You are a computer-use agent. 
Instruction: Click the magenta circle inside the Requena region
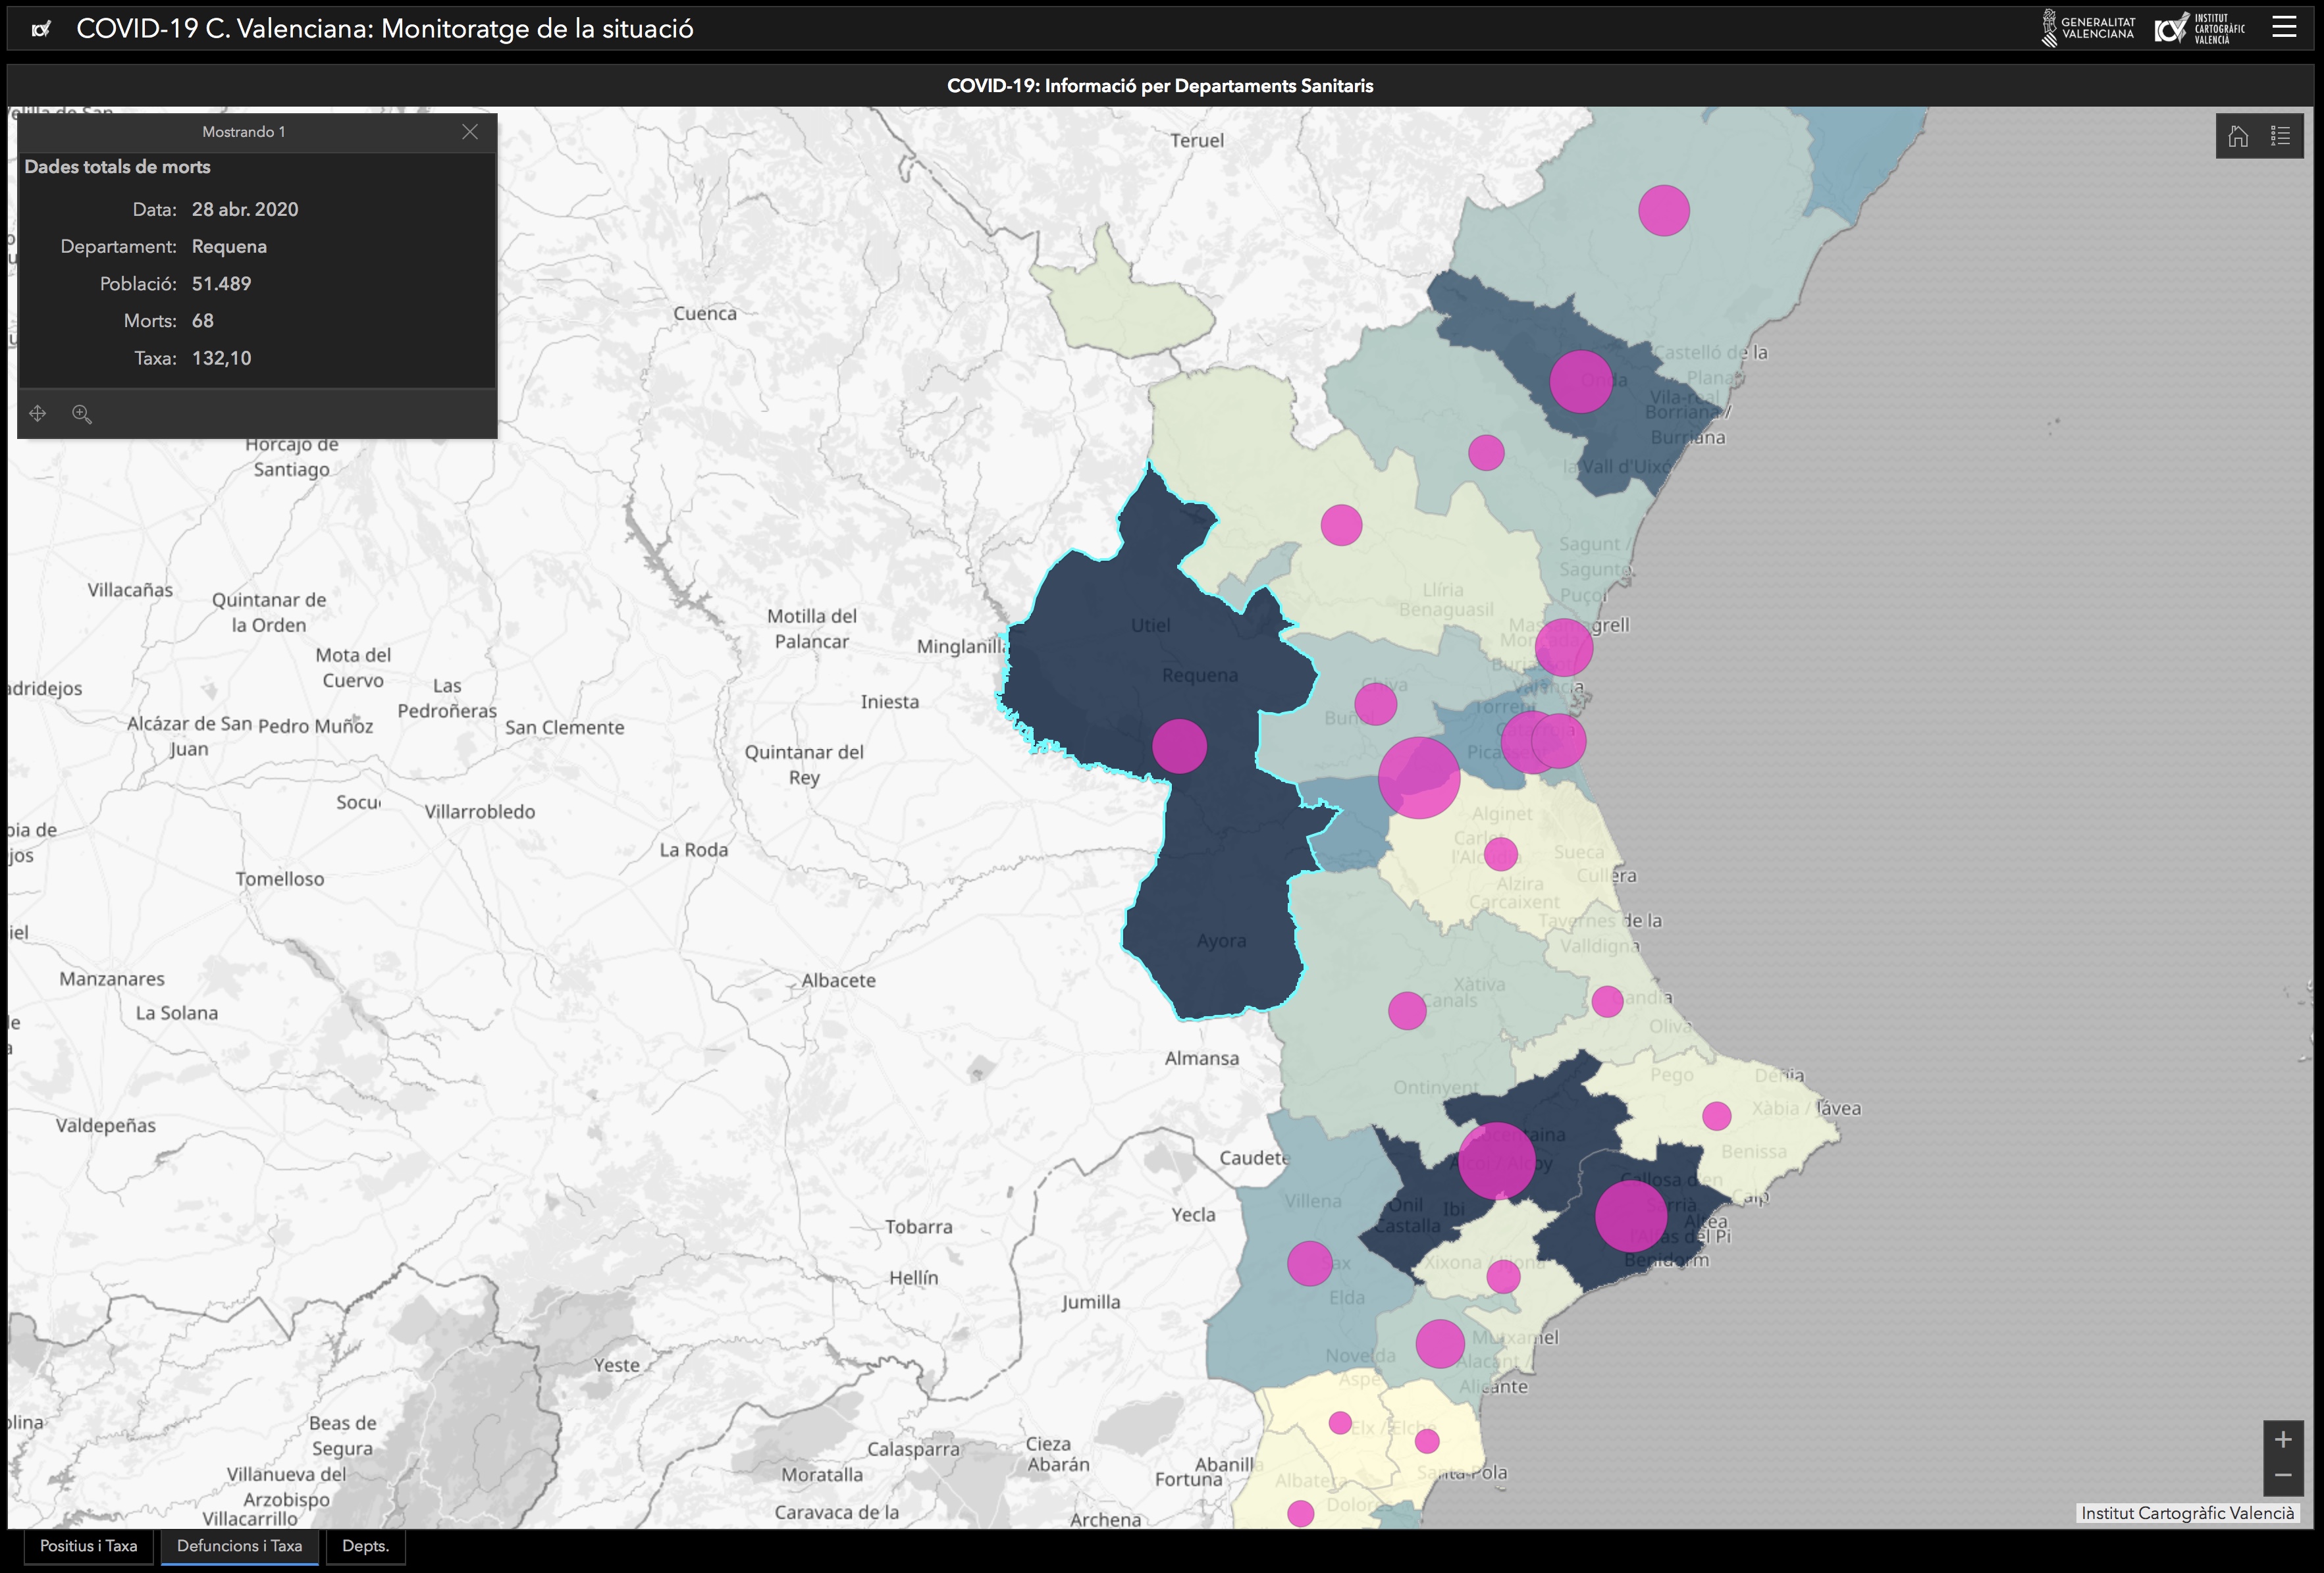[1179, 746]
